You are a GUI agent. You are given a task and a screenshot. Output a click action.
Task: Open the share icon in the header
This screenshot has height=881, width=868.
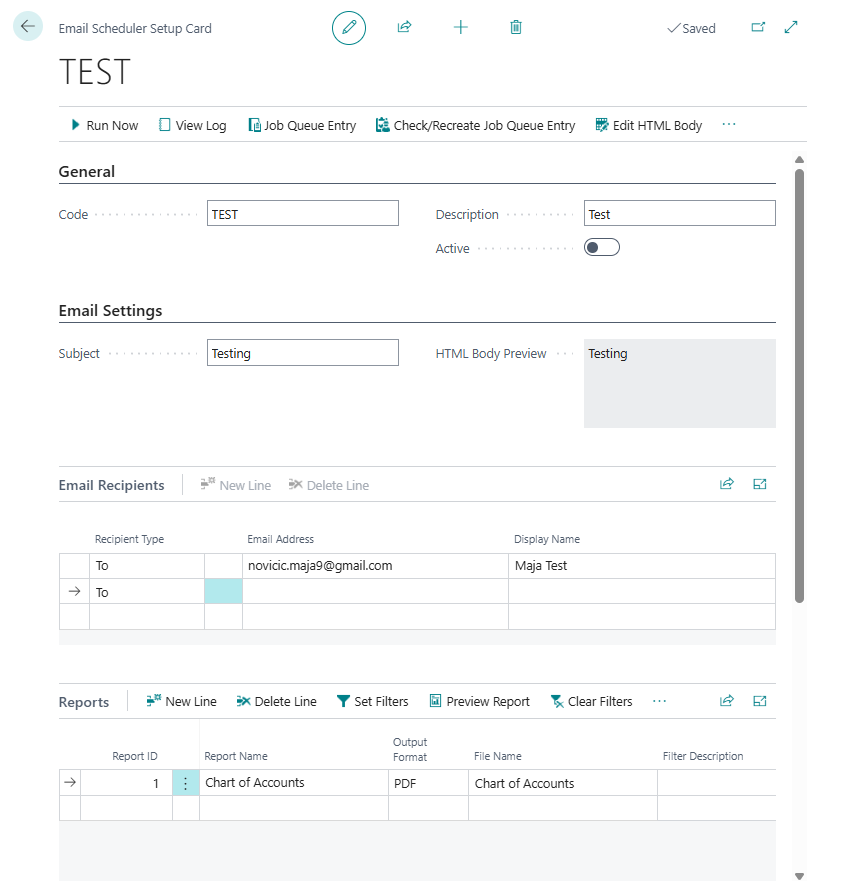[x=405, y=27]
